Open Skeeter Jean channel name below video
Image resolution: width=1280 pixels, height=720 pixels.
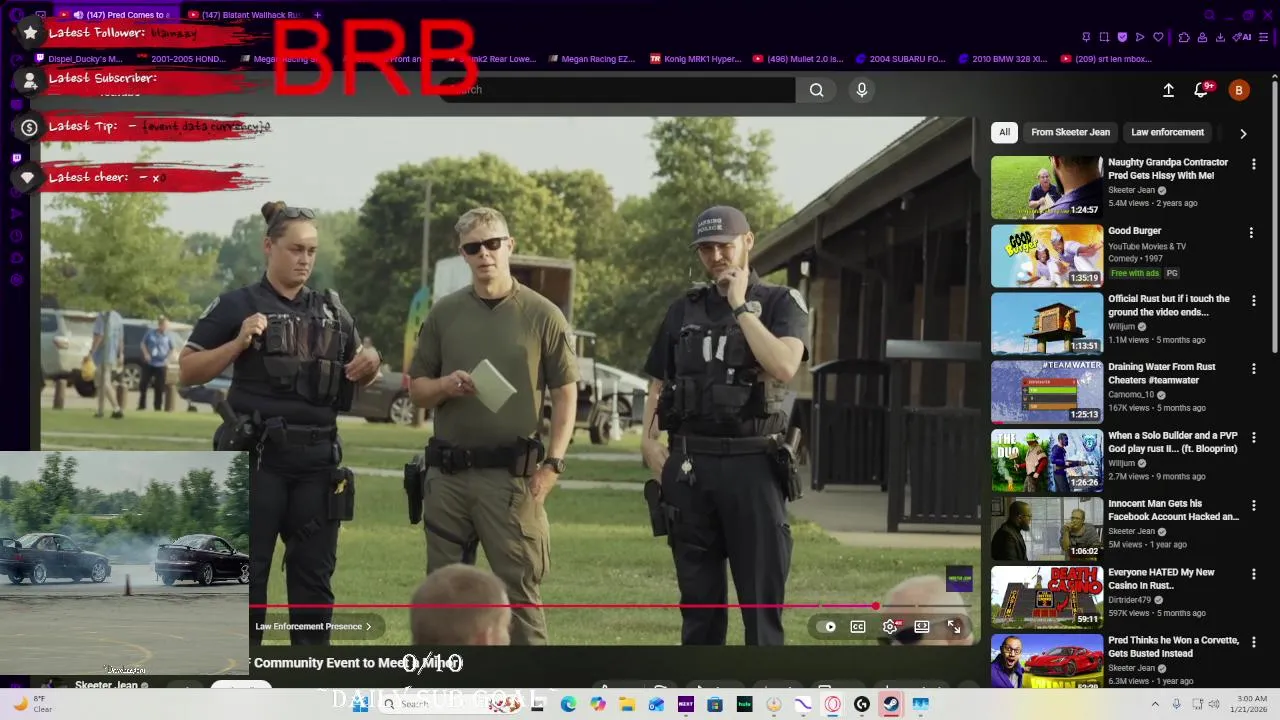point(106,686)
